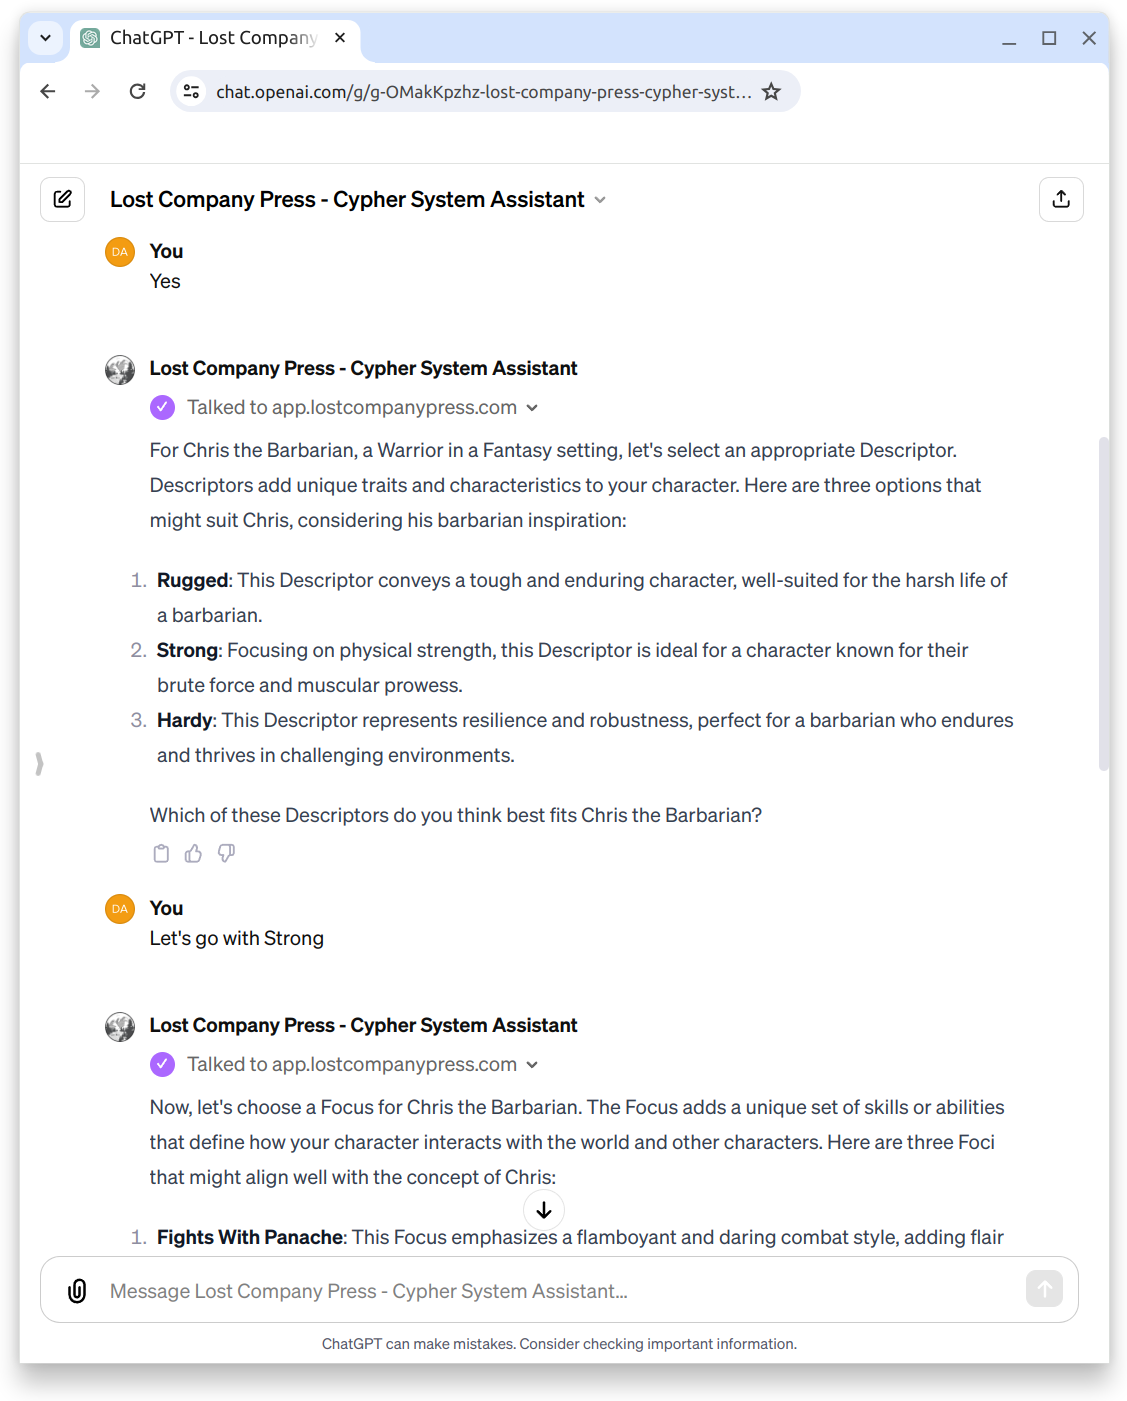Click the share conversation icon
The height and width of the screenshot is (1401, 1127).
[1061, 199]
